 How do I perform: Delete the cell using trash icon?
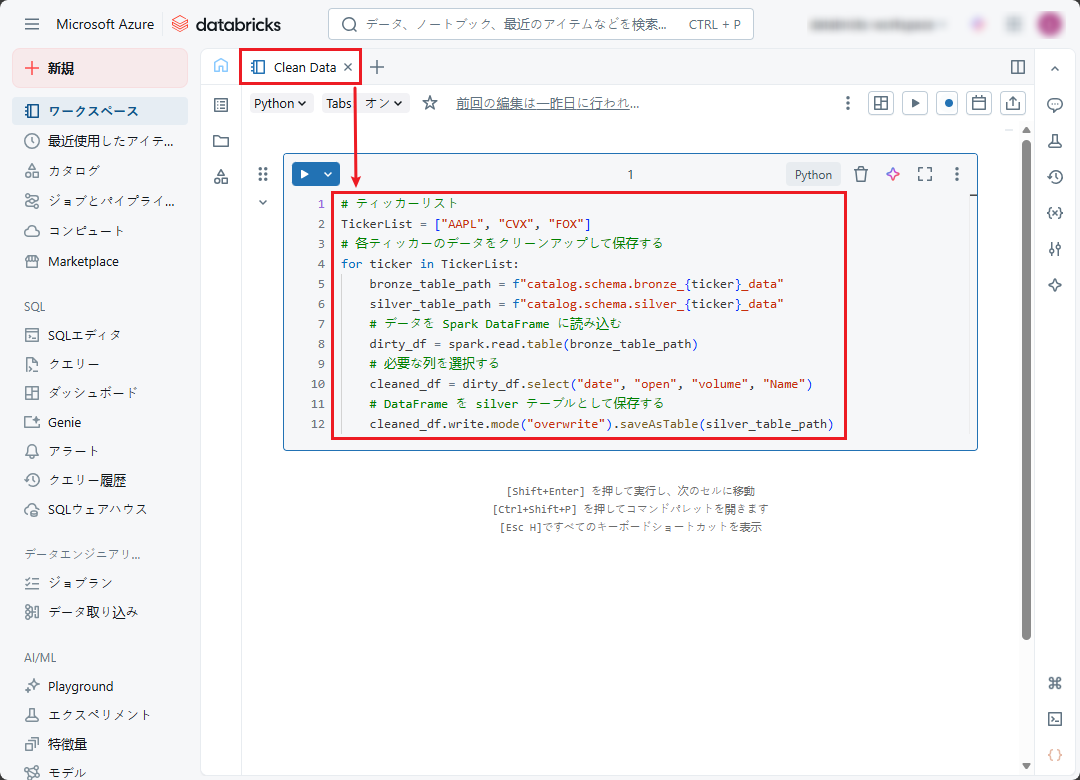[860, 174]
